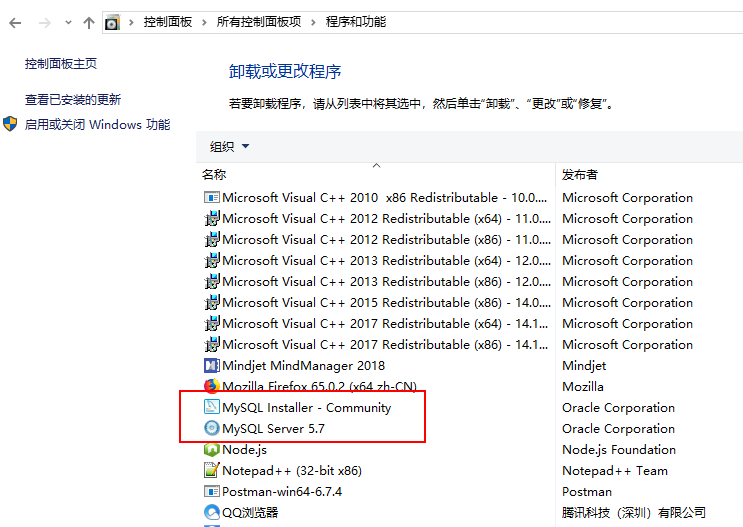Screen dimensions: 743x527
Task: Click the forward navigation arrow
Action: pos(45,23)
